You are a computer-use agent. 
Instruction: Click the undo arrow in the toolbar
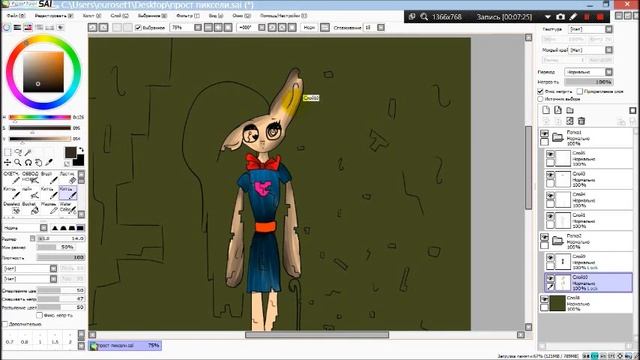pyautogui.click(x=93, y=27)
